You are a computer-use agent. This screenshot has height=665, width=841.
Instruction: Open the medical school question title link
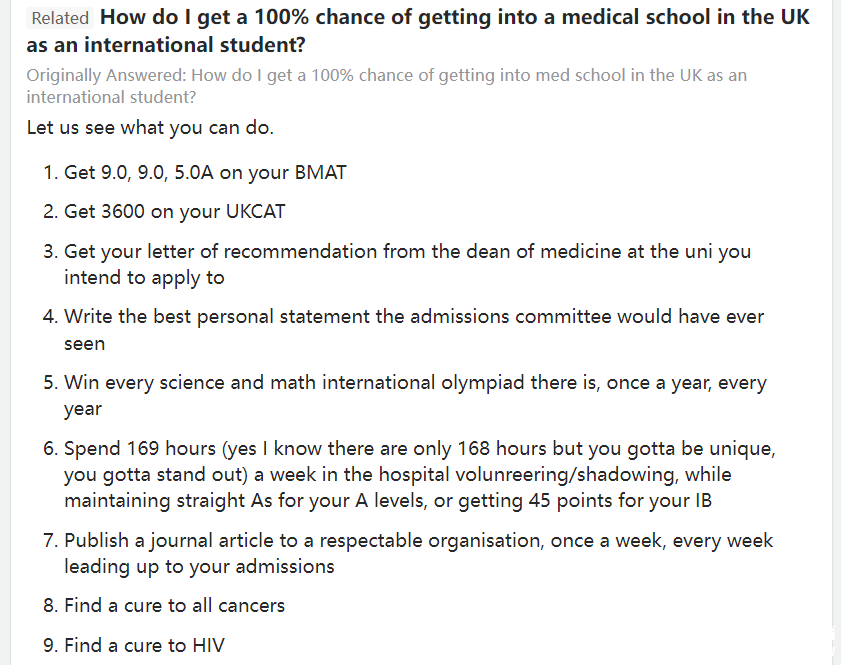click(x=418, y=31)
